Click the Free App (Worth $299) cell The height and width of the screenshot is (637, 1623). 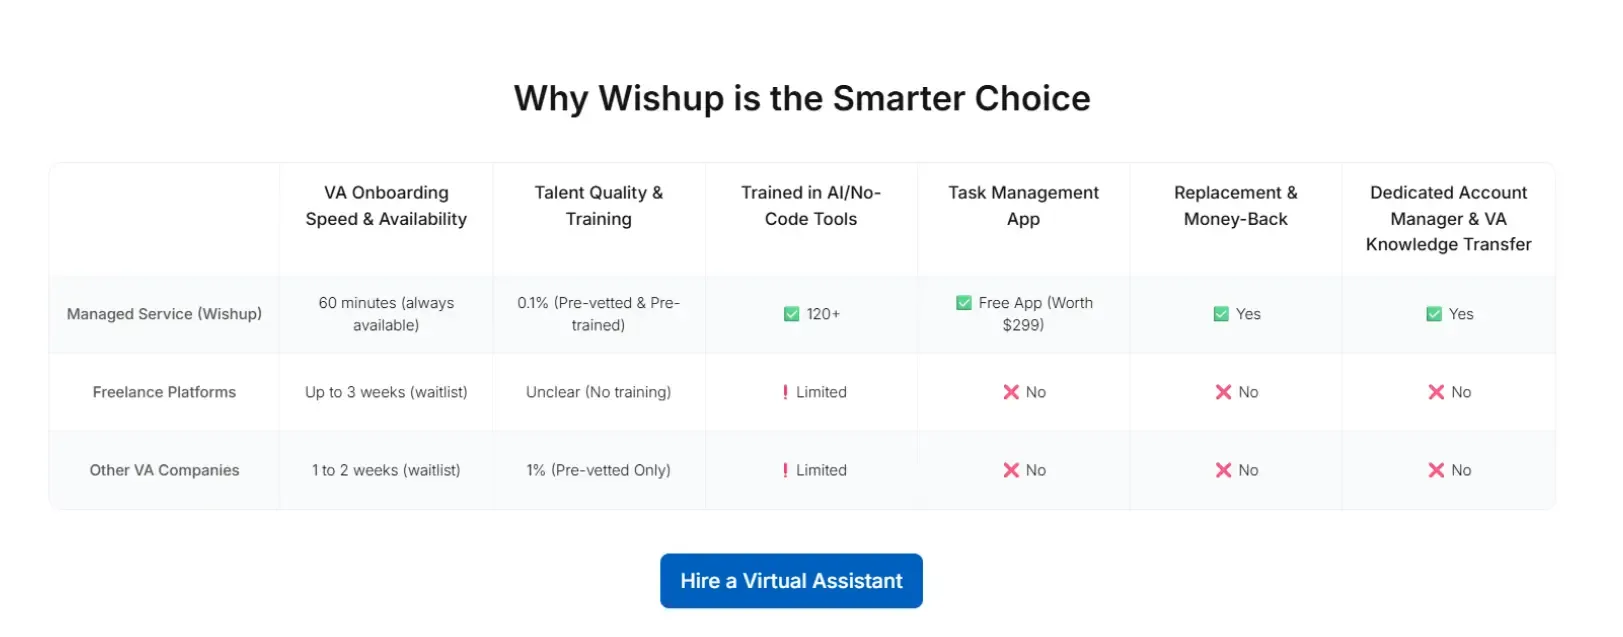(x=1023, y=313)
